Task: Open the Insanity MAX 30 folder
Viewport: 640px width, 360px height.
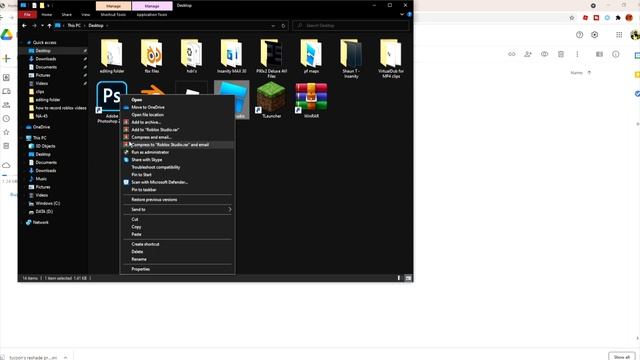Action: [x=231, y=56]
